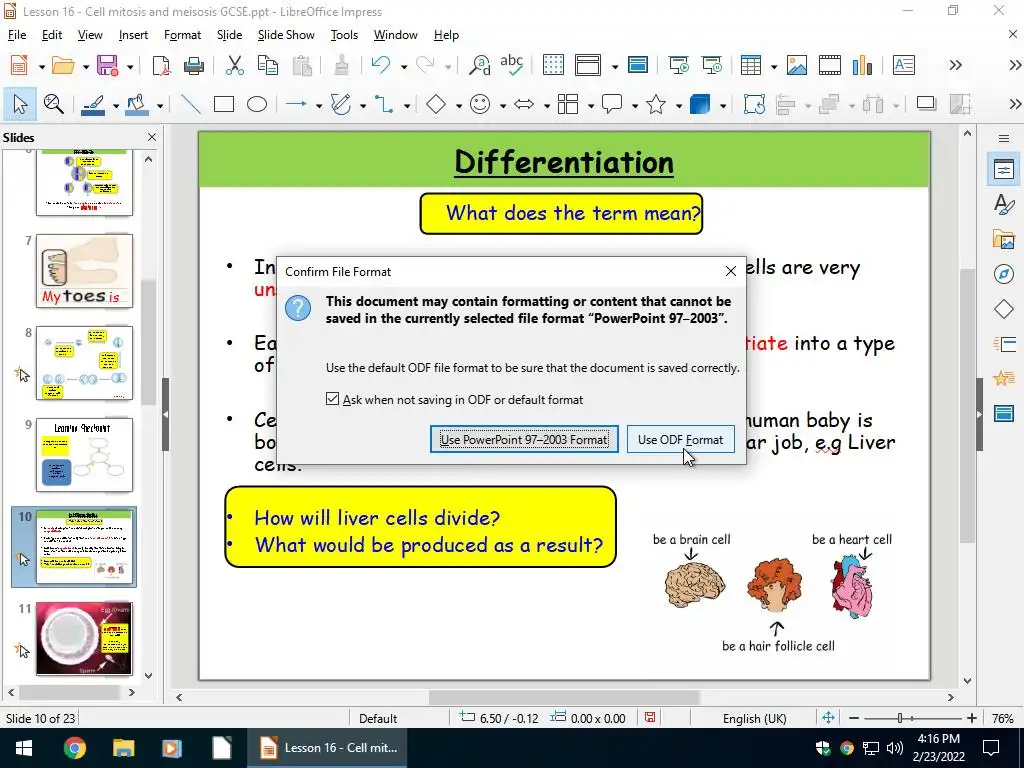The image size is (1024, 768).
Task: Open Line Color dropdown arrow
Action: [116, 105]
